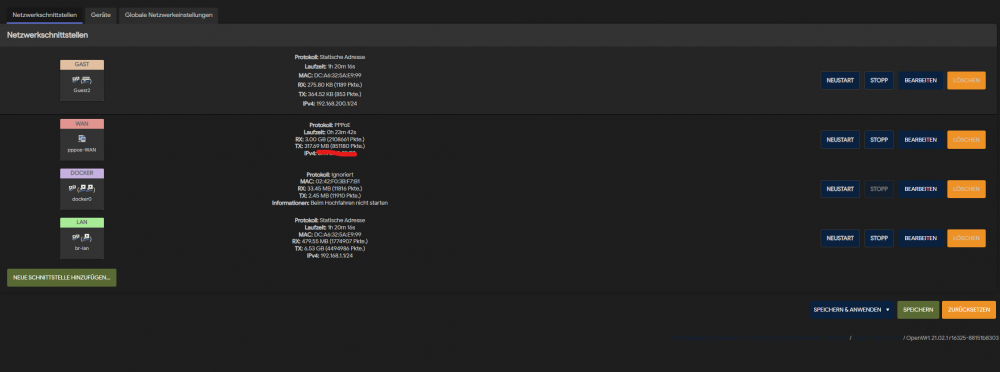Restart the LAN interface with Neustart
Screen dimensions: 1000x372
tap(840, 238)
